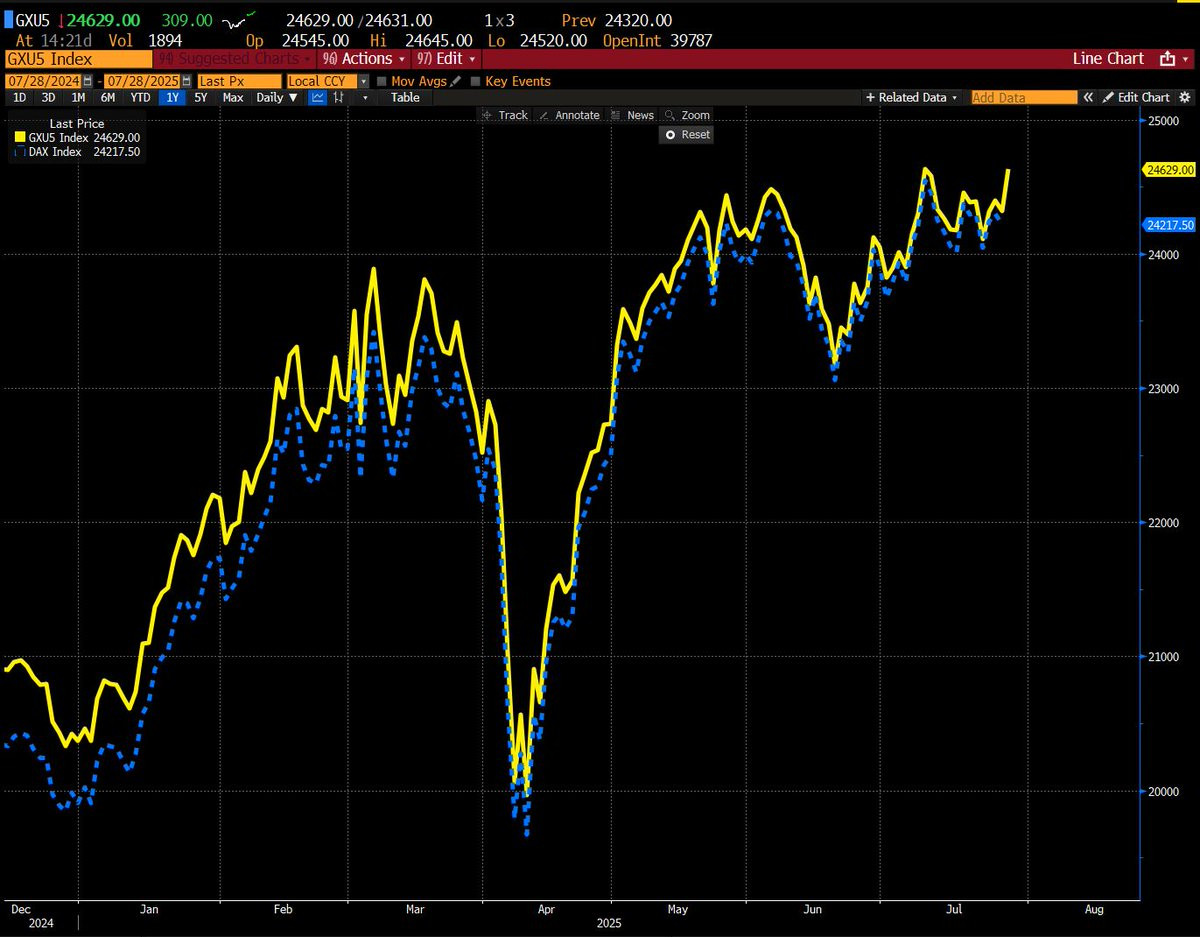The width and height of the screenshot is (1200, 937).
Task: Open the News overlay tool
Action: tap(632, 115)
